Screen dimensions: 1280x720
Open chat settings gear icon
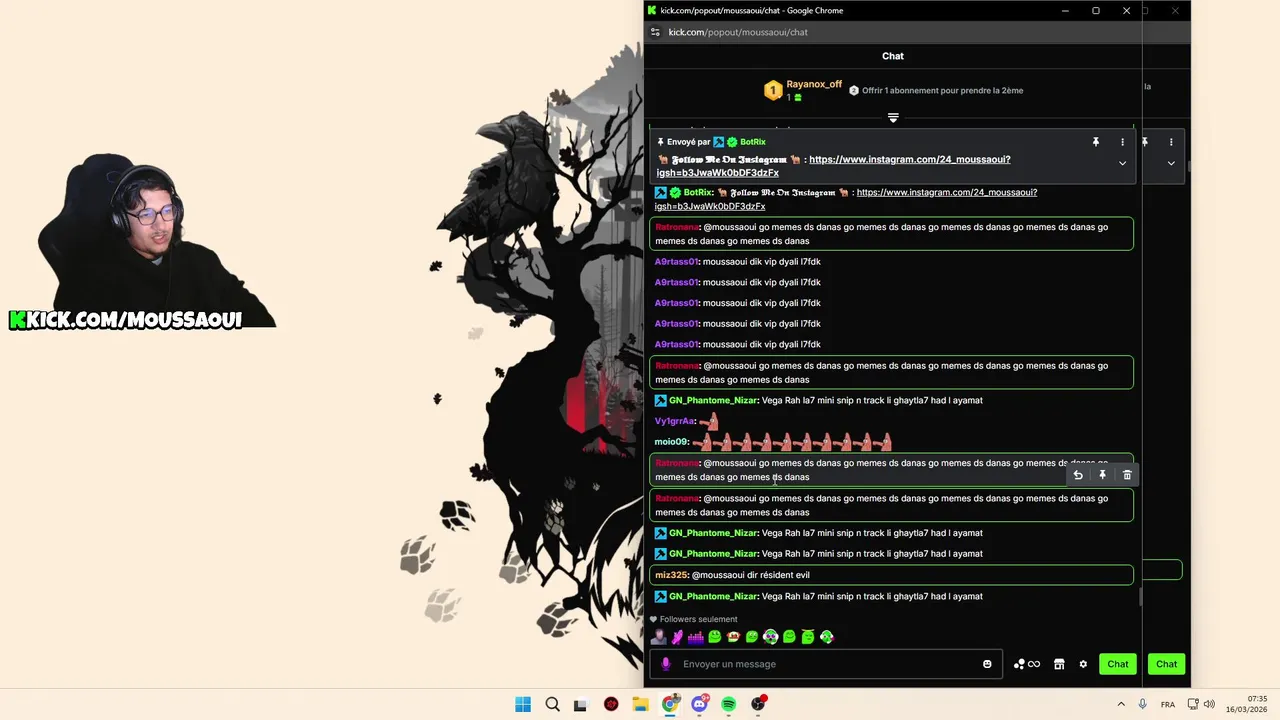(x=1083, y=664)
